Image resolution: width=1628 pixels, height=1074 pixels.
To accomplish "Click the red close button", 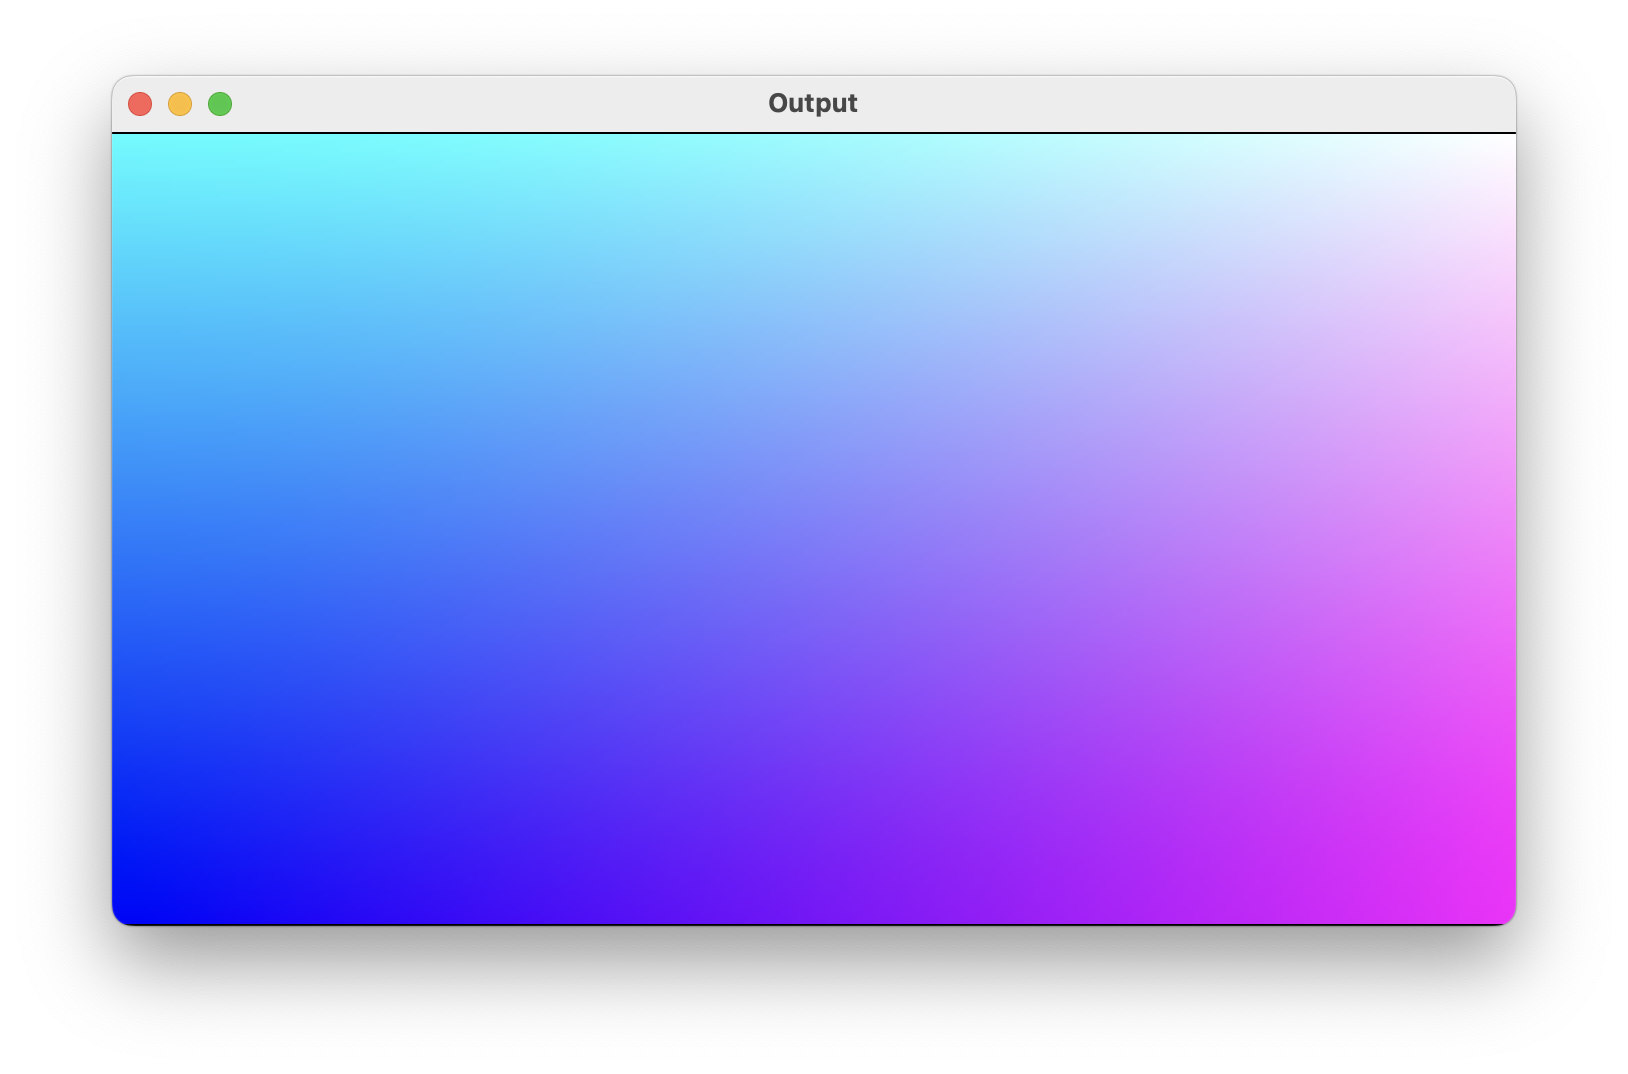I will point(140,104).
